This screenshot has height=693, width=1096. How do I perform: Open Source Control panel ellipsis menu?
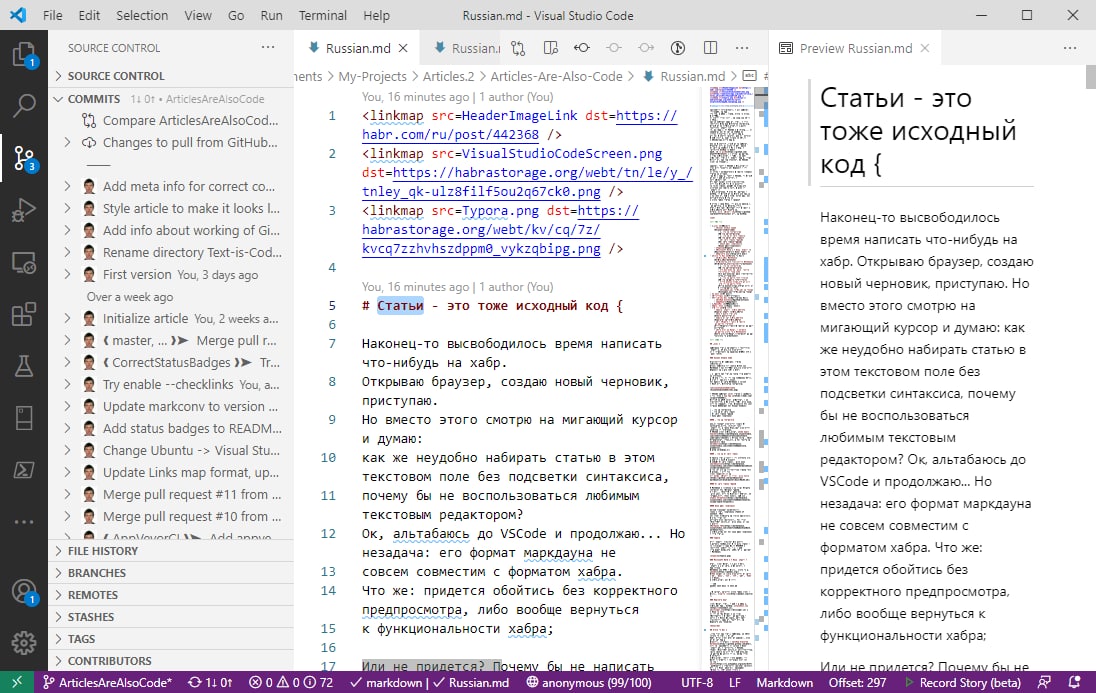(x=268, y=48)
